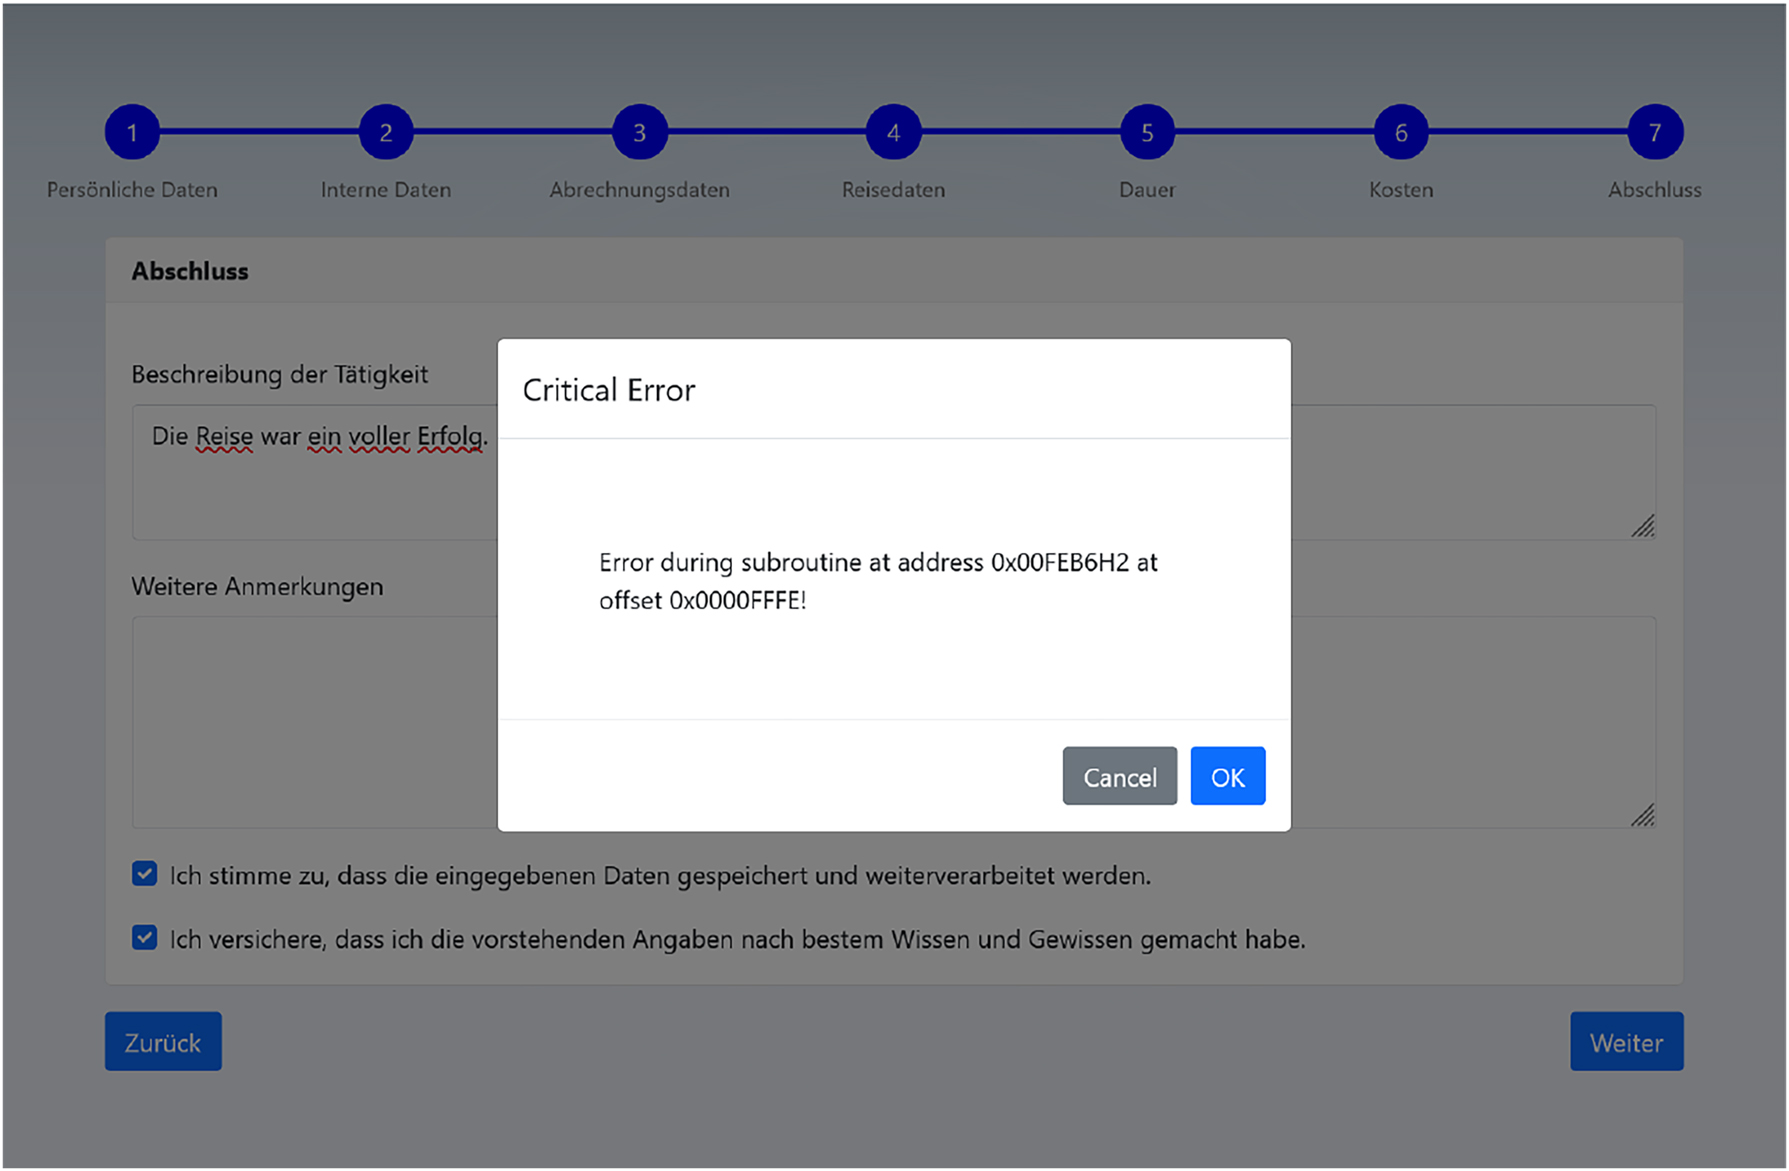
Task: Select the Kosten step label
Action: point(1400,189)
